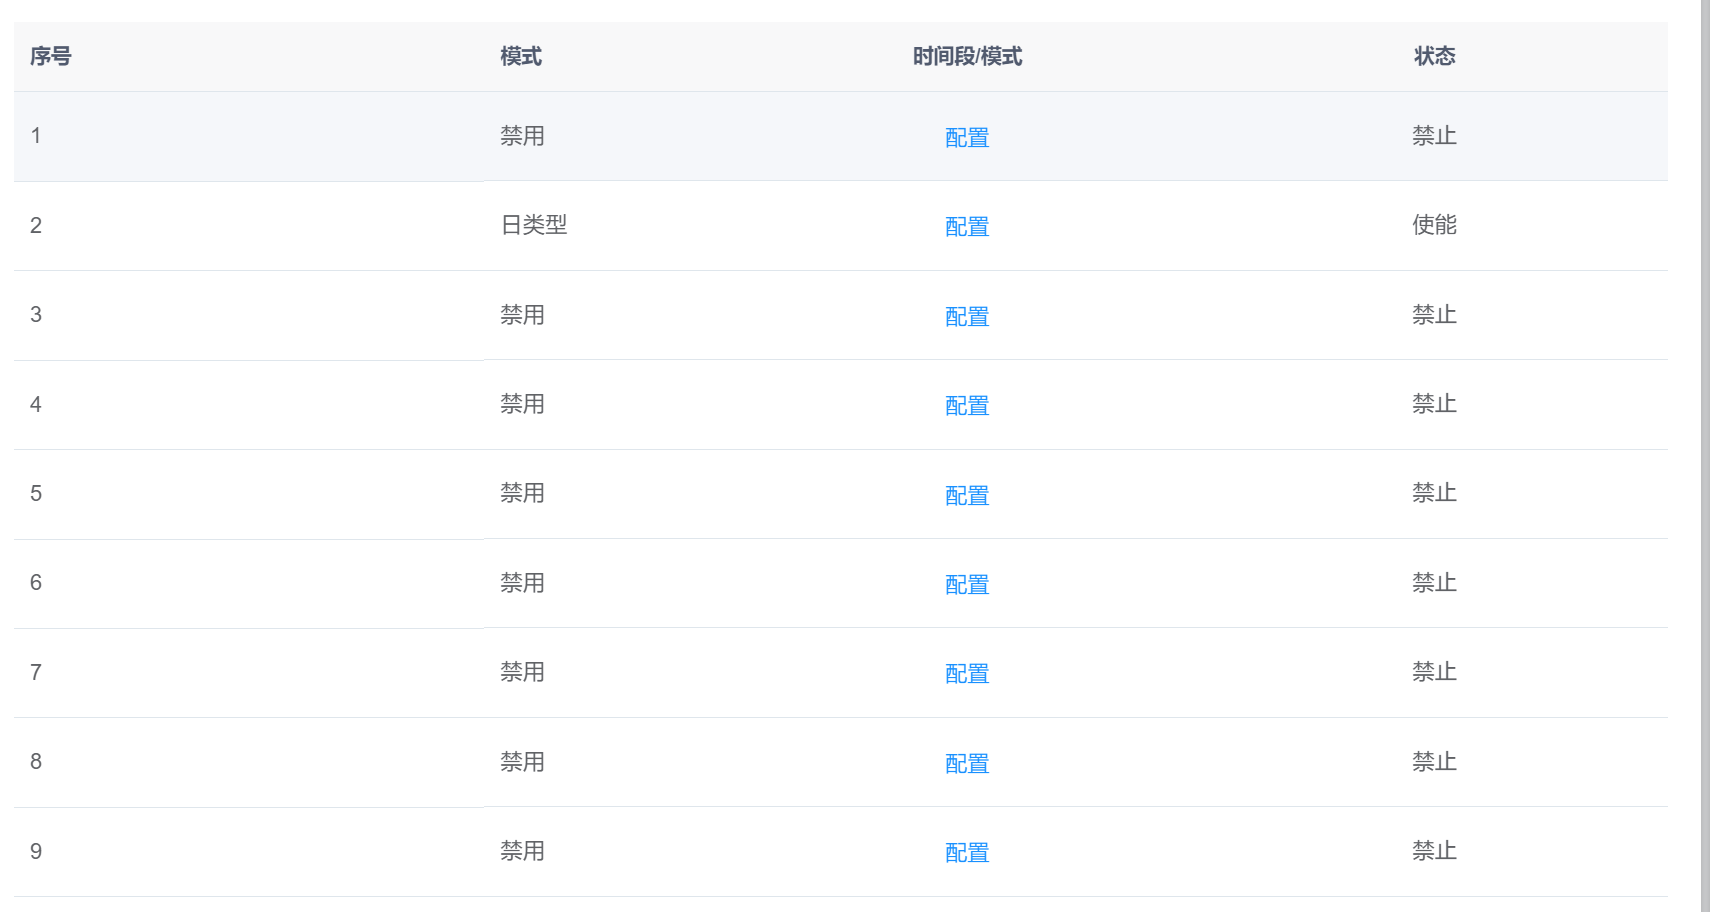1710x912 pixels.
Task: Open the 配置 link in row 1
Action: click(x=967, y=138)
